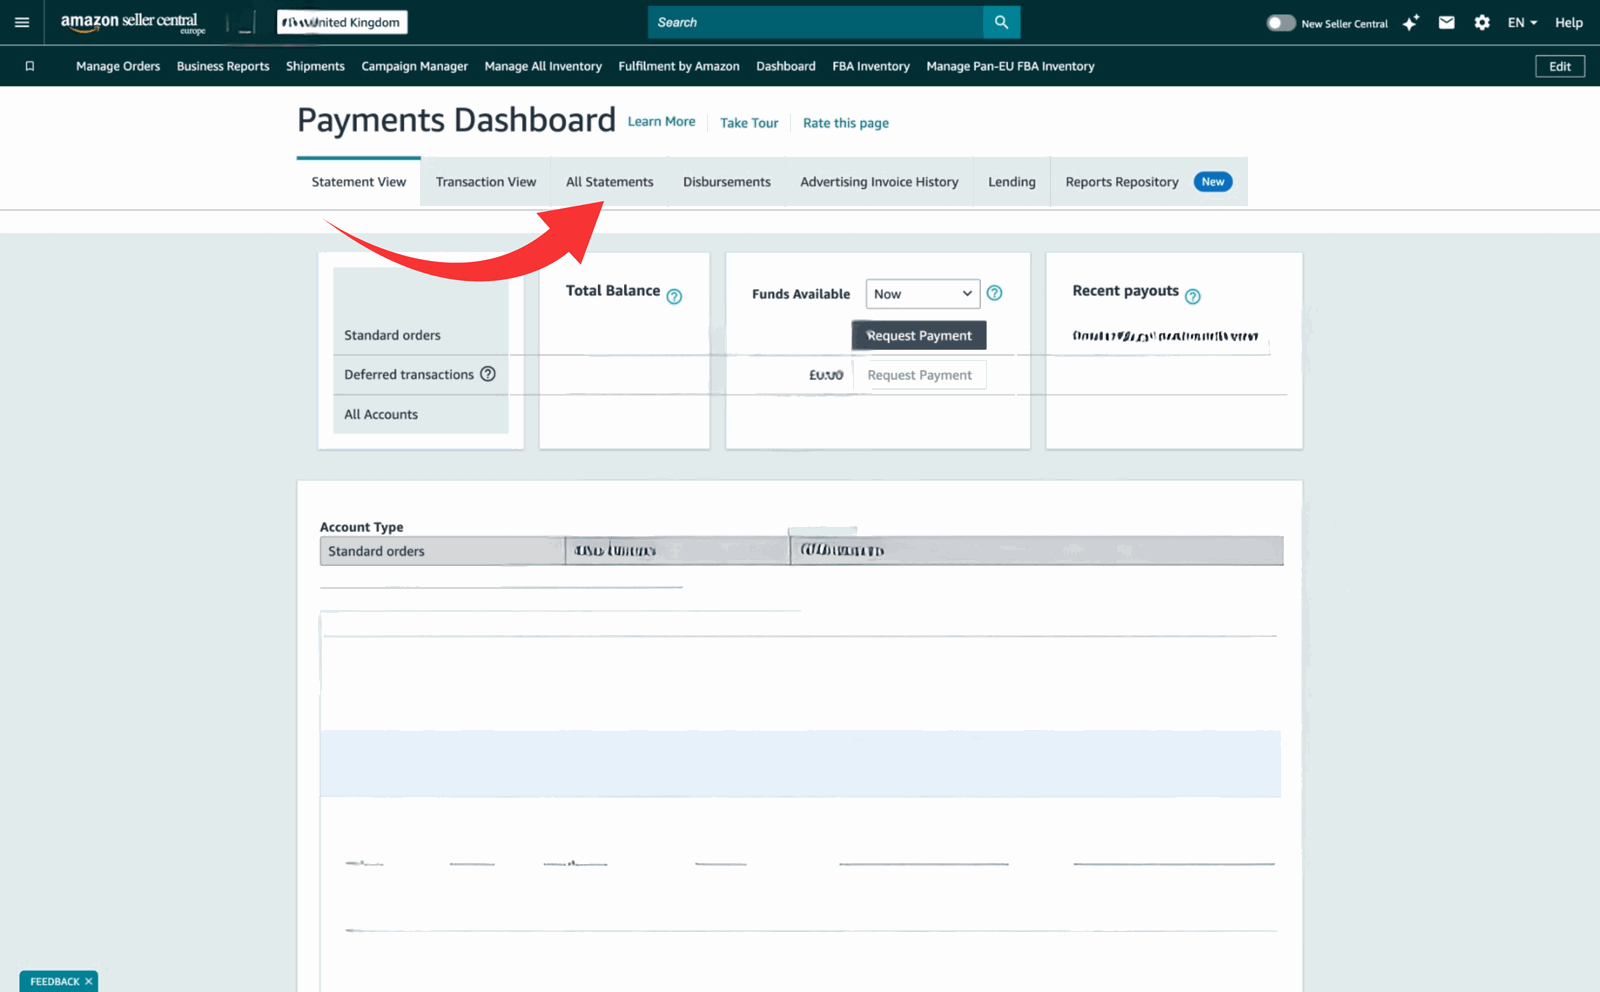The height and width of the screenshot is (992, 1600).
Task: Open Campaign Manager
Action: [414, 66]
